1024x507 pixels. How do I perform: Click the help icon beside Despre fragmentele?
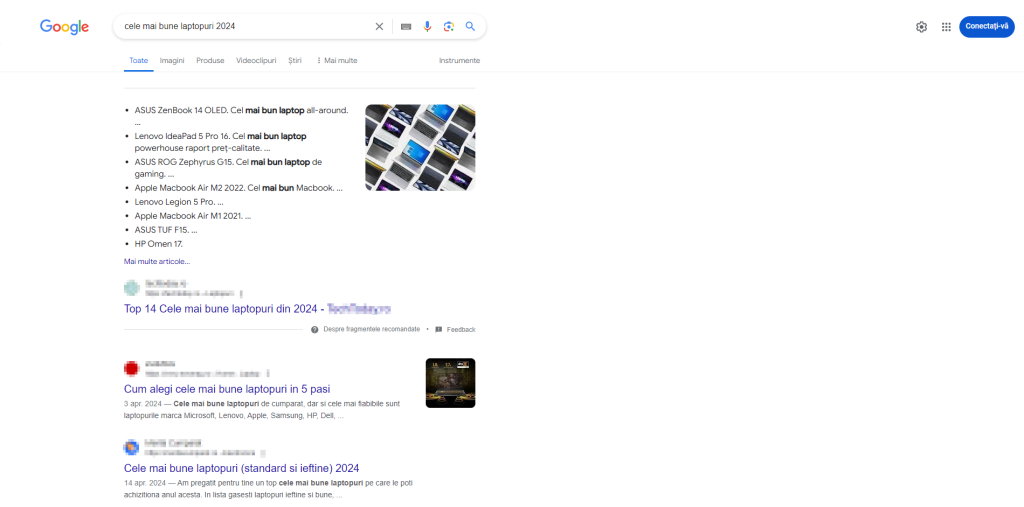(x=315, y=329)
